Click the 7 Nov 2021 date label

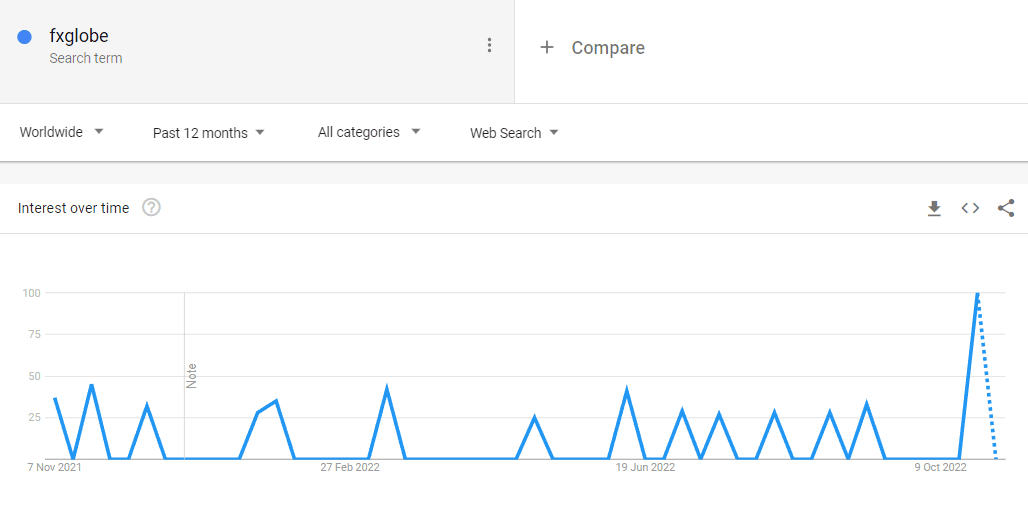[x=55, y=467]
